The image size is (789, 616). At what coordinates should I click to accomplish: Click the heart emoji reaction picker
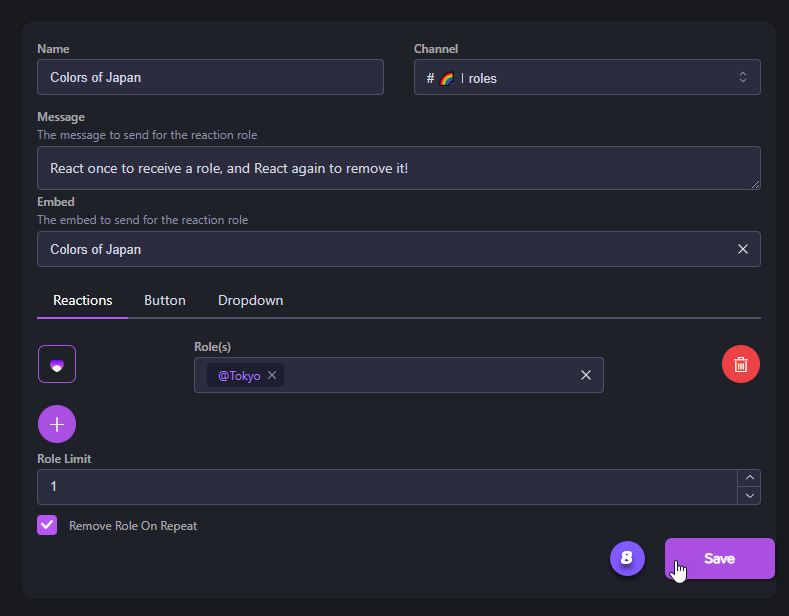click(x=57, y=364)
